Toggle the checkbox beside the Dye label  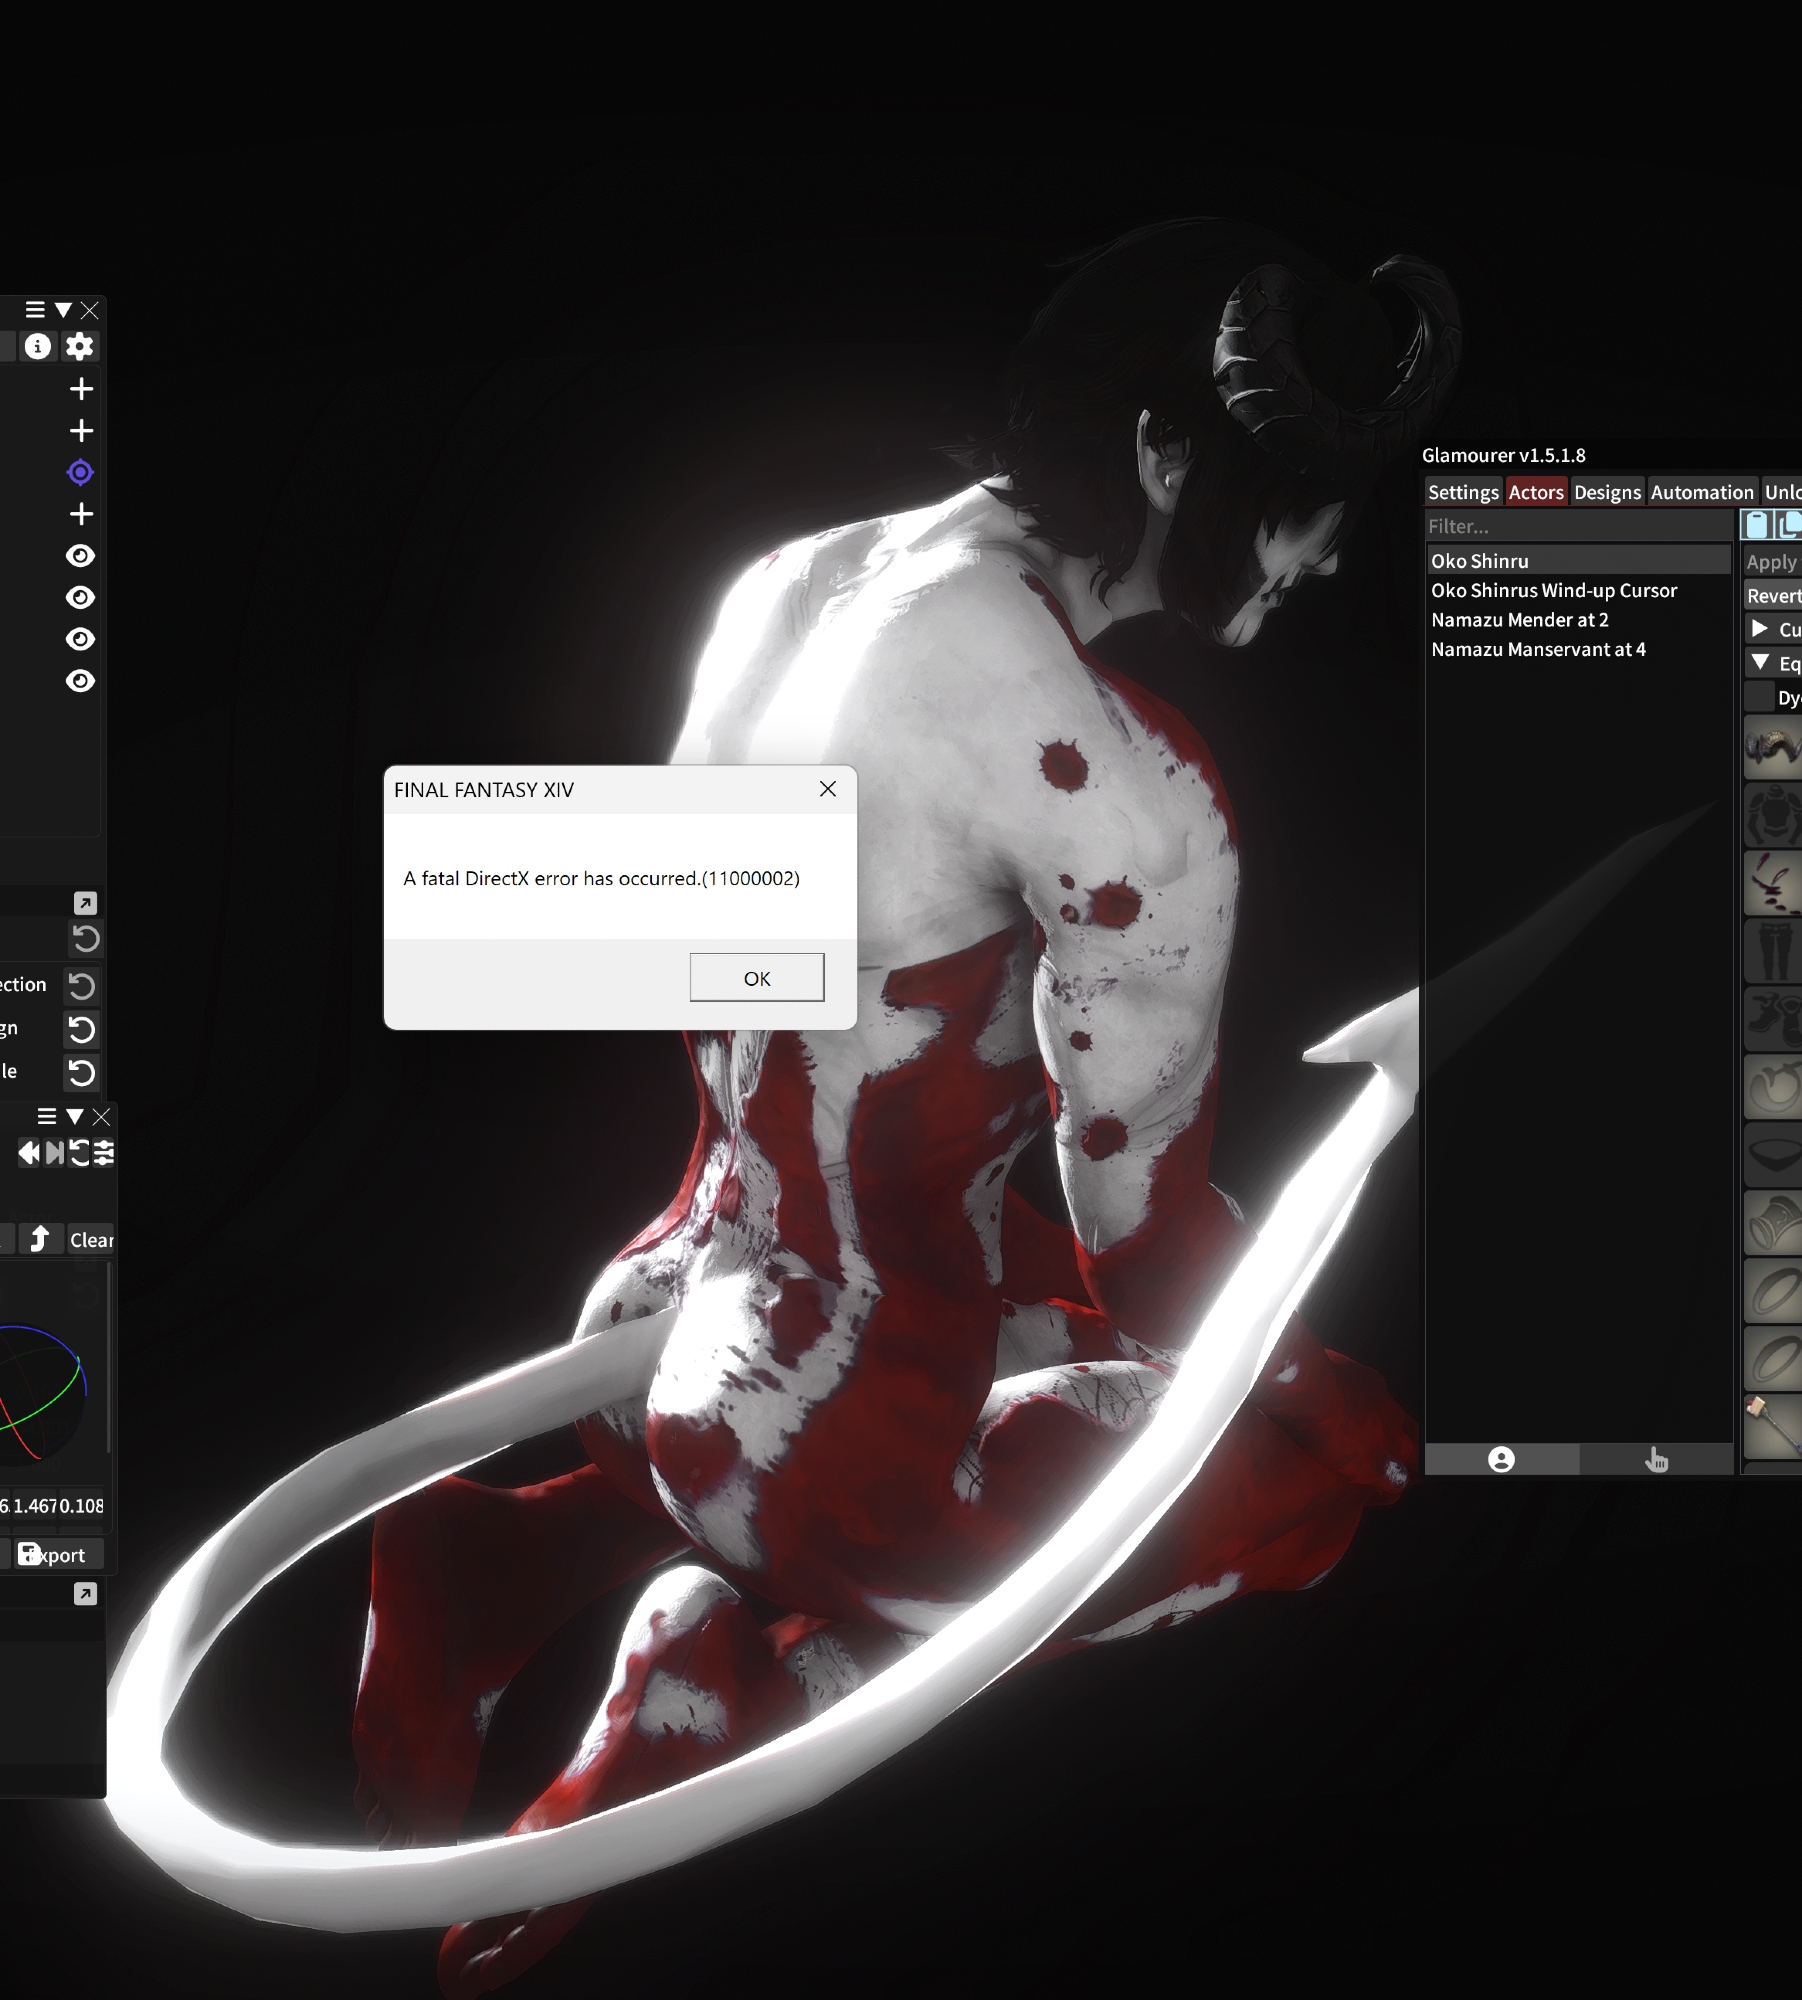click(x=1758, y=697)
